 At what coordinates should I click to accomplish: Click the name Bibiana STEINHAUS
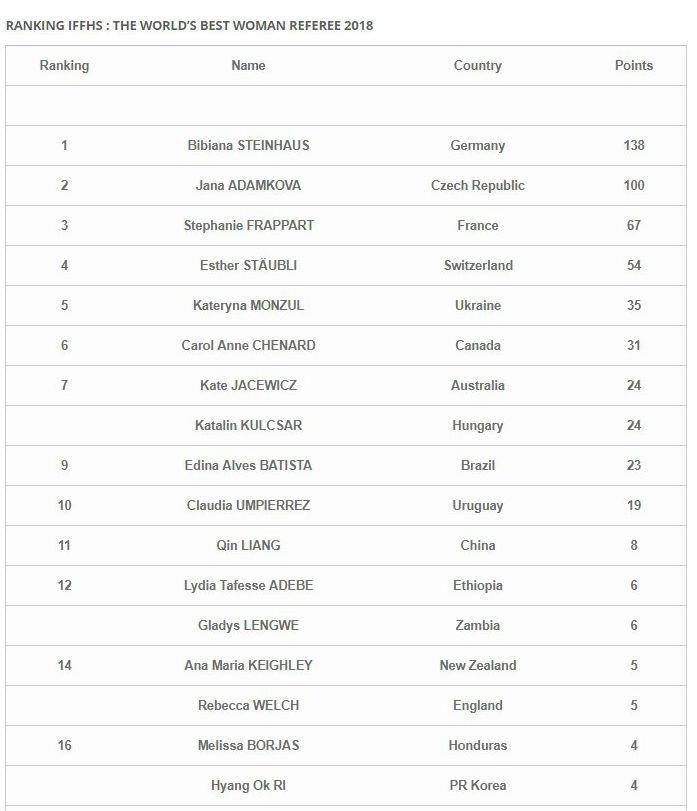pos(248,146)
